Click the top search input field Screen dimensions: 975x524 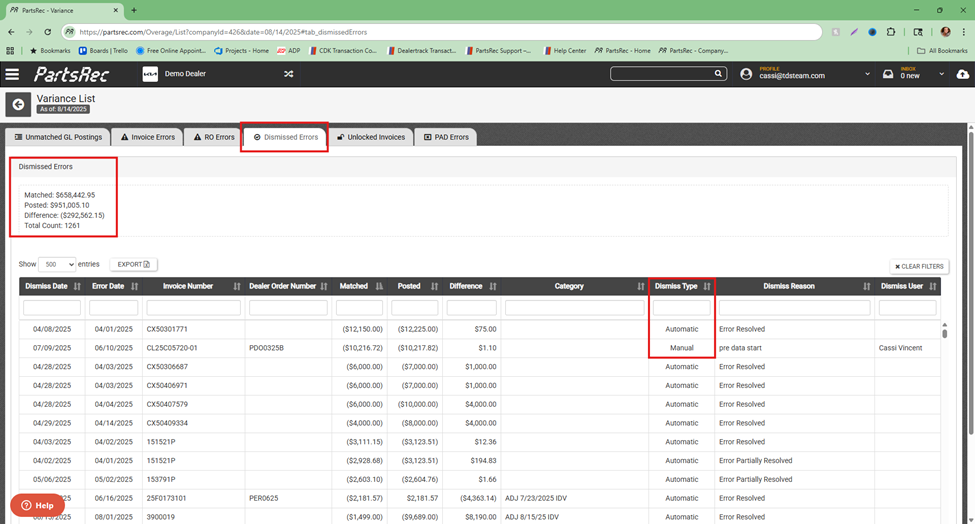point(662,74)
